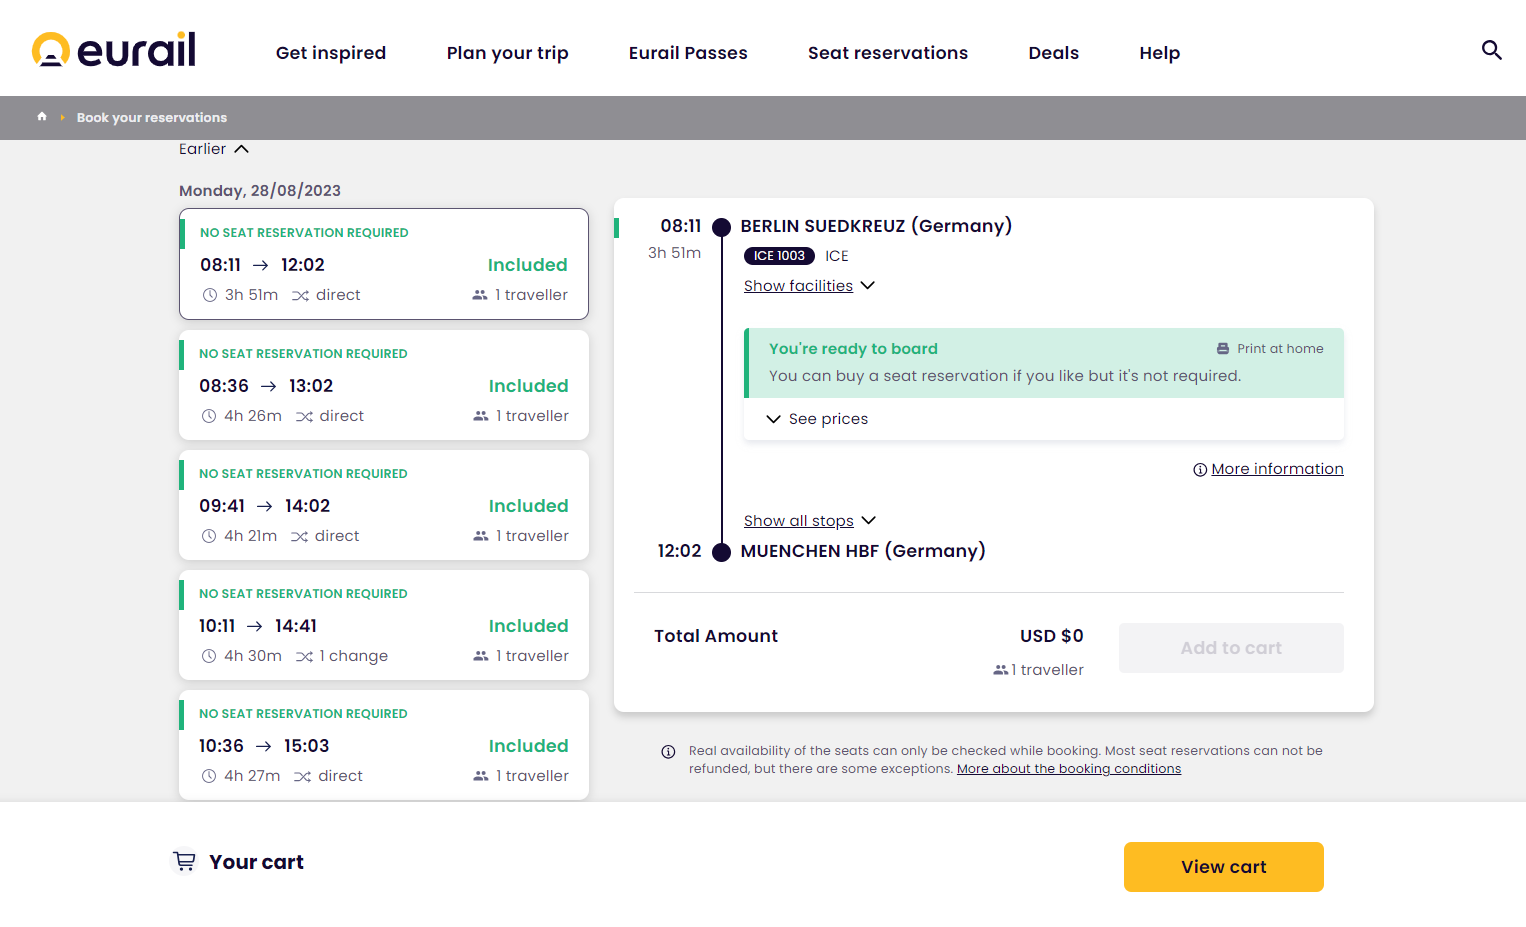Expand the See prices section
Viewport: 1526px width, 927px height.
pyautogui.click(x=817, y=419)
